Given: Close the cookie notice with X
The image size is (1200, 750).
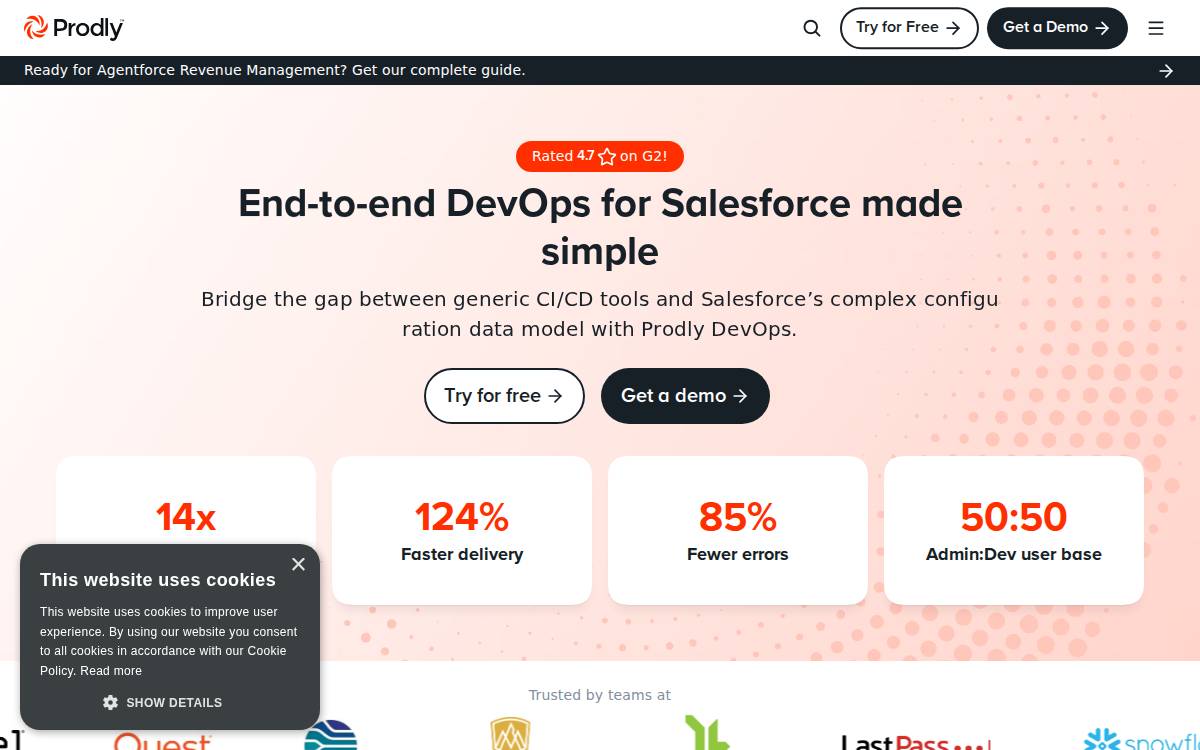Looking at the screenshot, I should [298, 564].
